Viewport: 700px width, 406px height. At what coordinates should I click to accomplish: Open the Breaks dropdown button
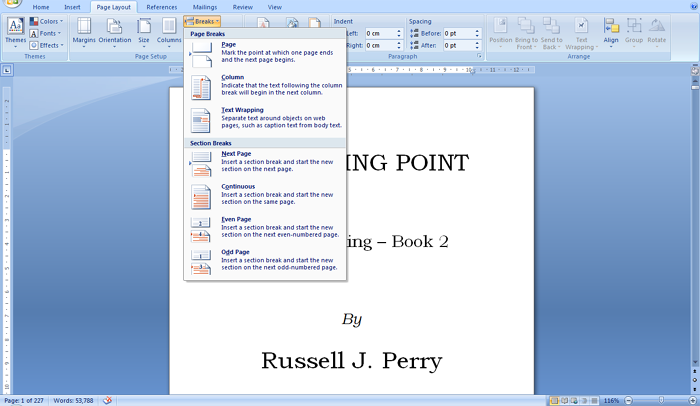[x=202, y=21]
